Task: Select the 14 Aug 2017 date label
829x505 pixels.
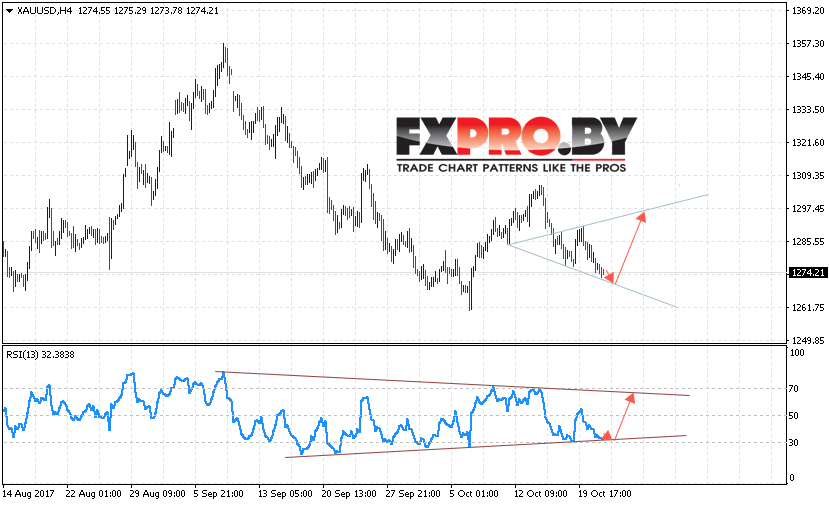Action: tap(29, 494)
